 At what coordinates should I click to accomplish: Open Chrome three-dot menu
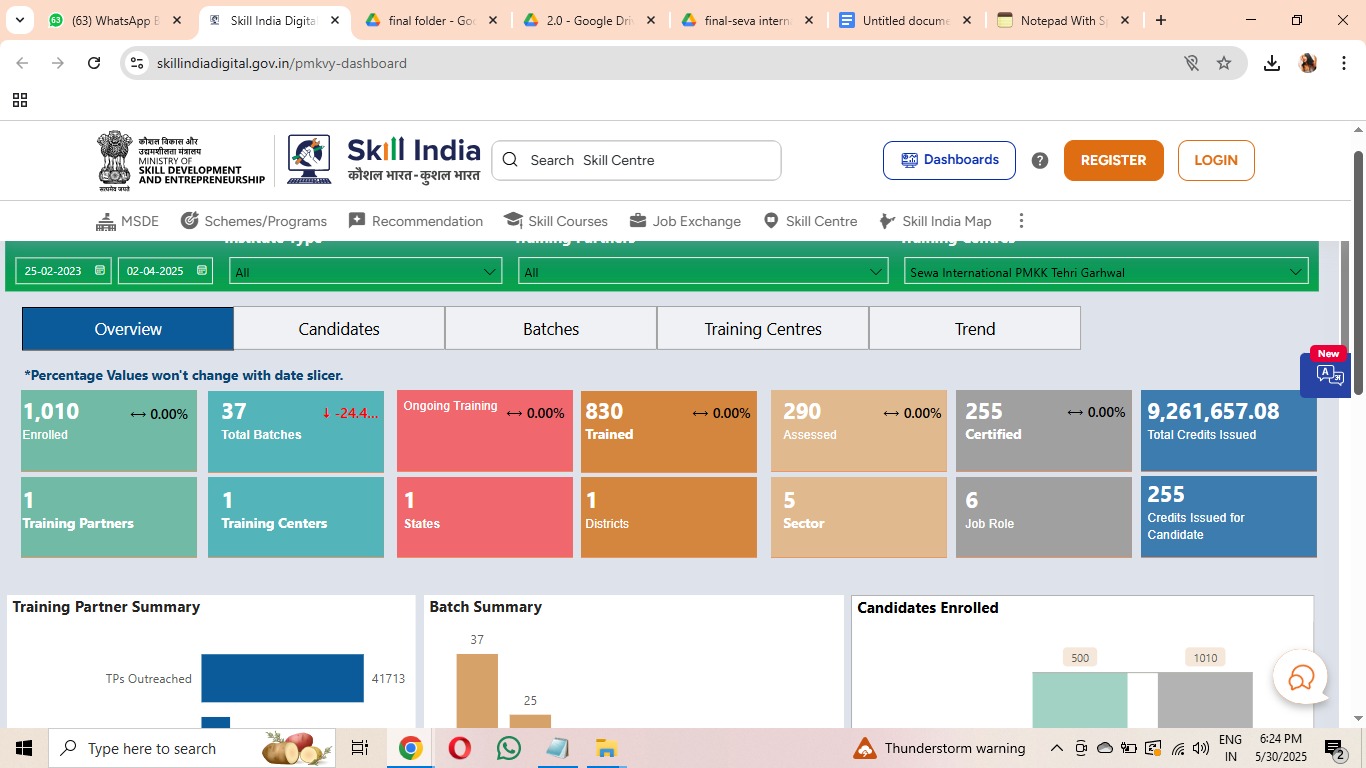(1344, 63)
